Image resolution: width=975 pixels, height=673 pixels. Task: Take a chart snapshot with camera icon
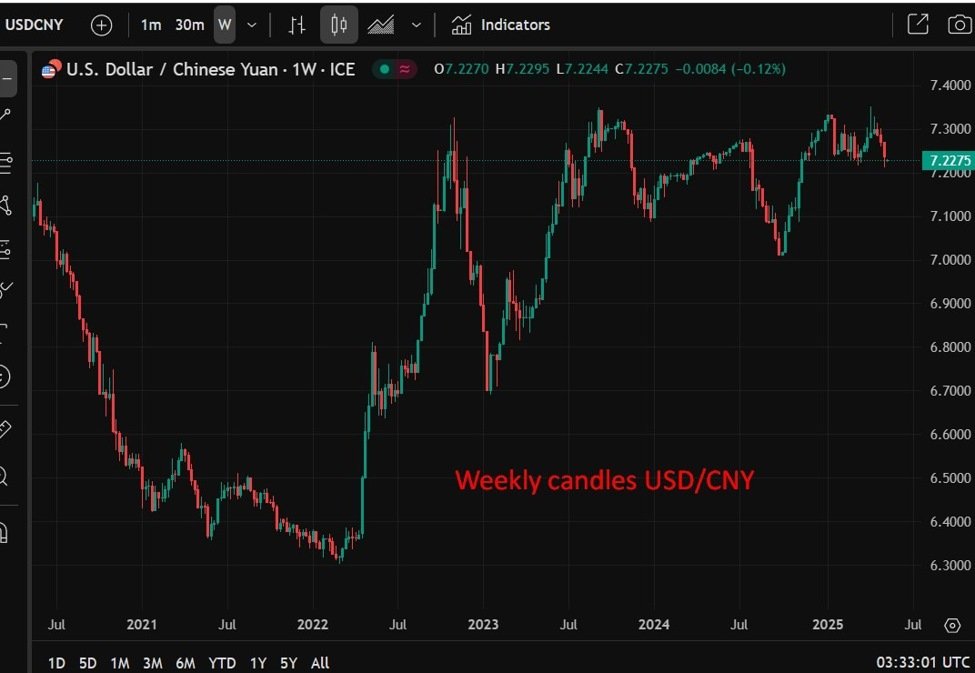(x=958, y=25)
